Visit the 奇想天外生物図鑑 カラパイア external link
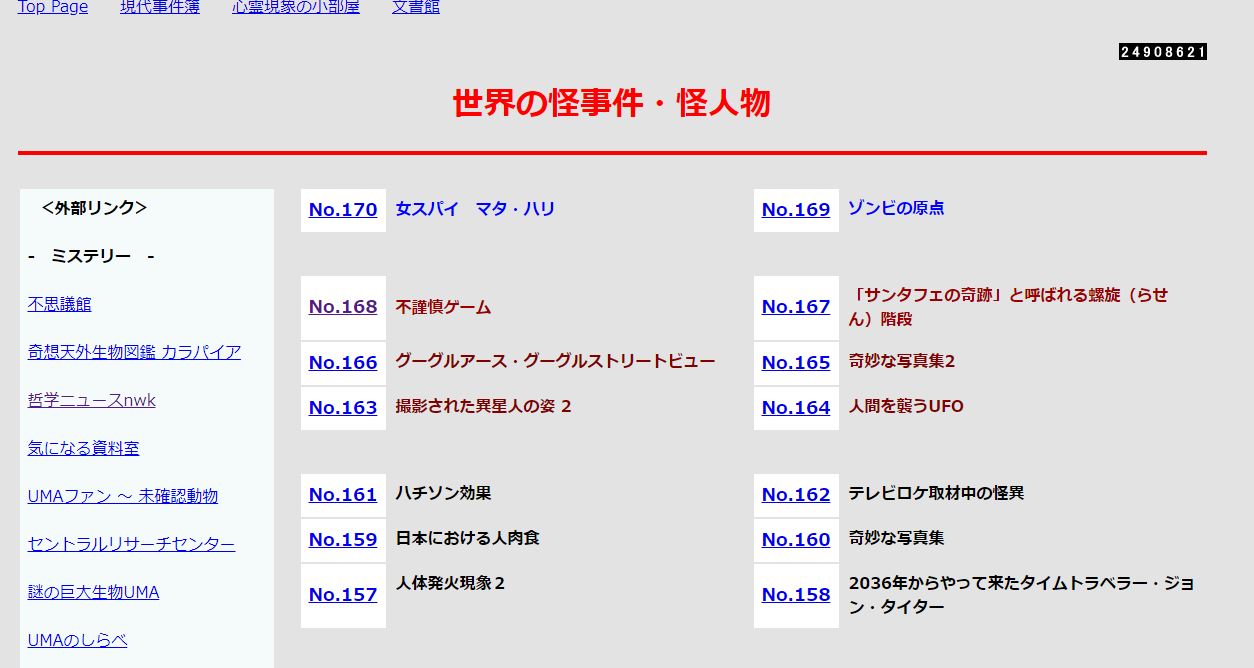Image resolution: width=1254 pixels, height=668 pixels. (x=134, y=352)
